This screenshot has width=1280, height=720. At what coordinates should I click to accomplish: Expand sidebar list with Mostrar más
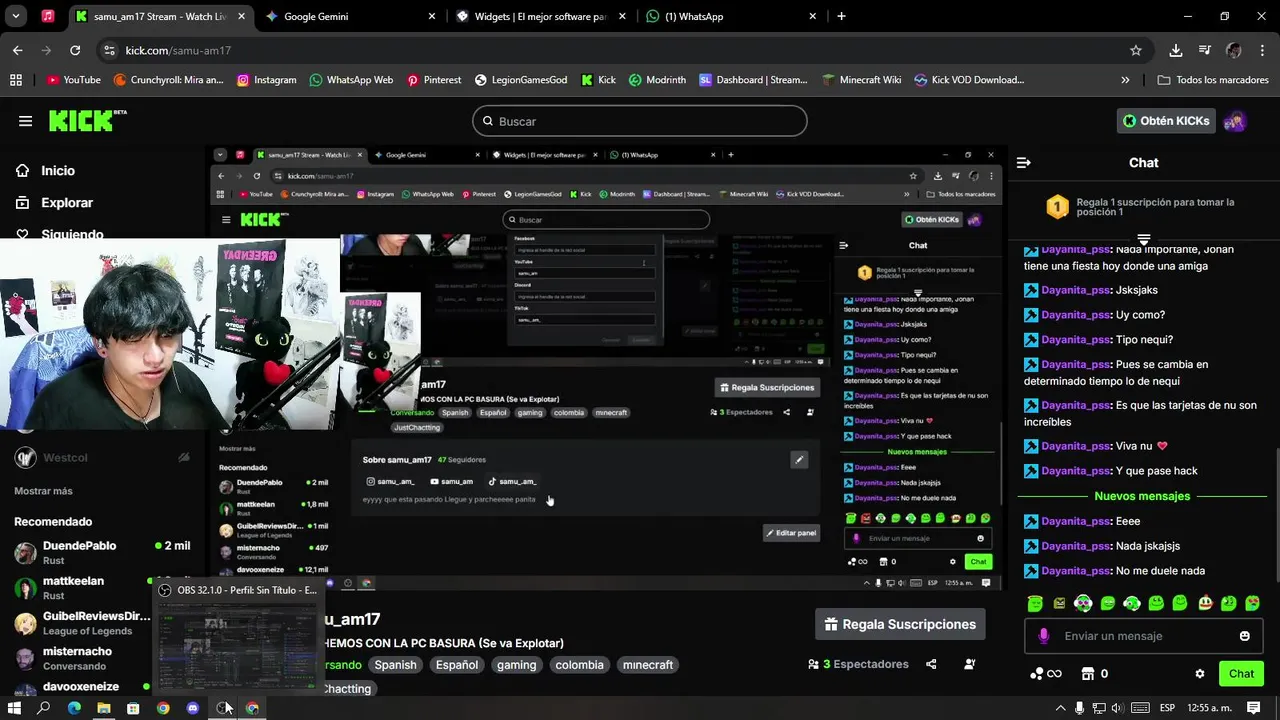(43, 491)
